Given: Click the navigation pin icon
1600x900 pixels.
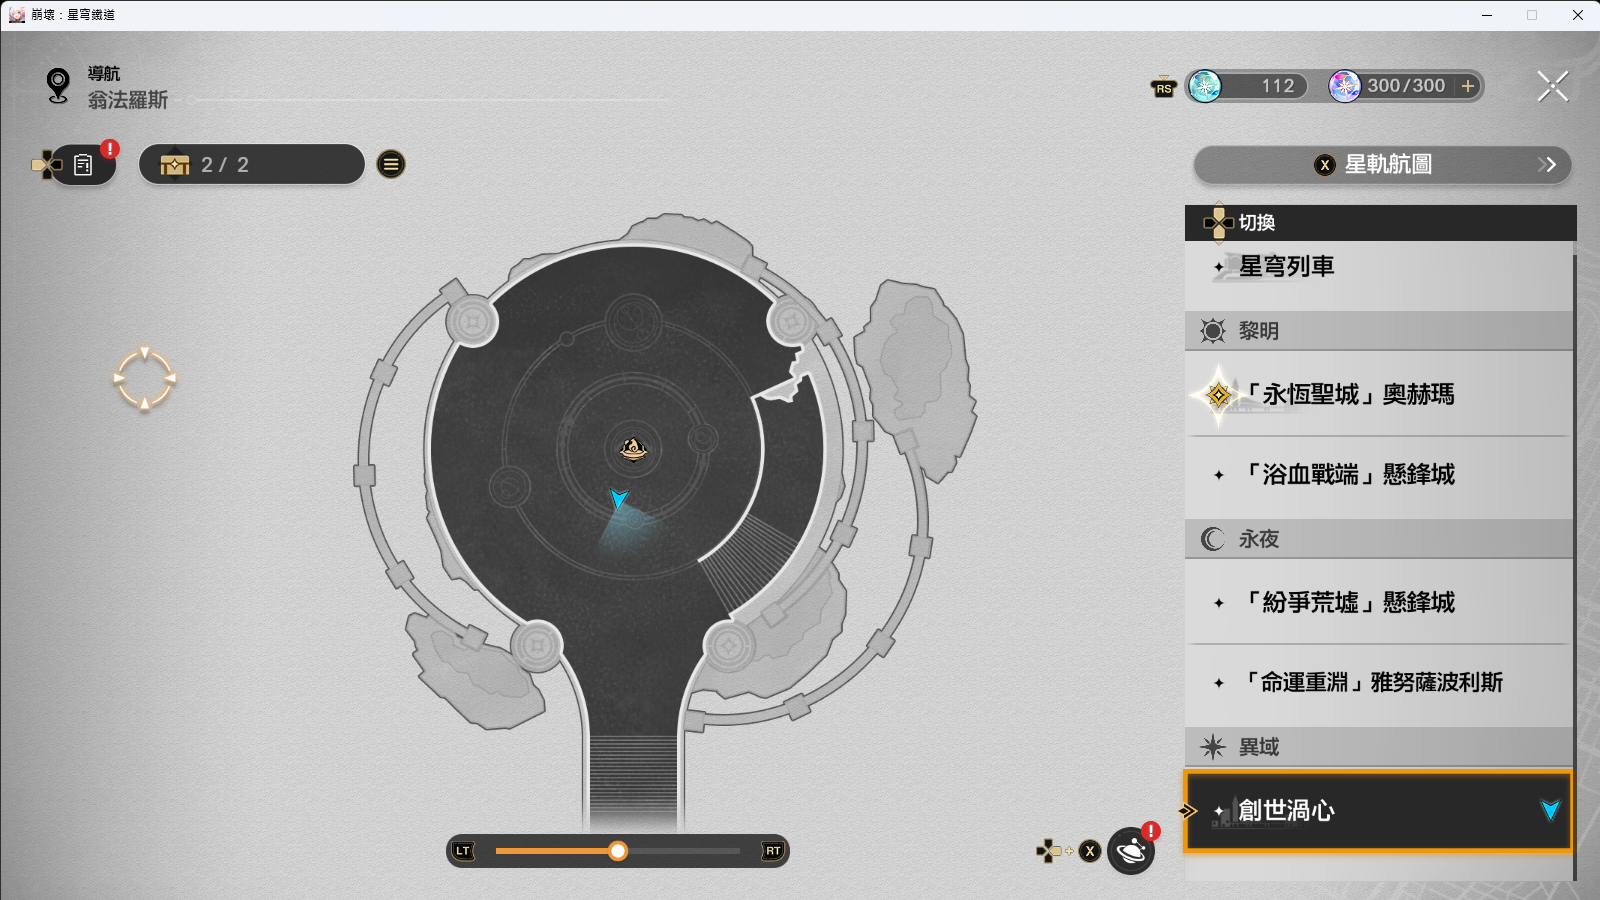Looking at the screenshot, I should click(58, 86).
